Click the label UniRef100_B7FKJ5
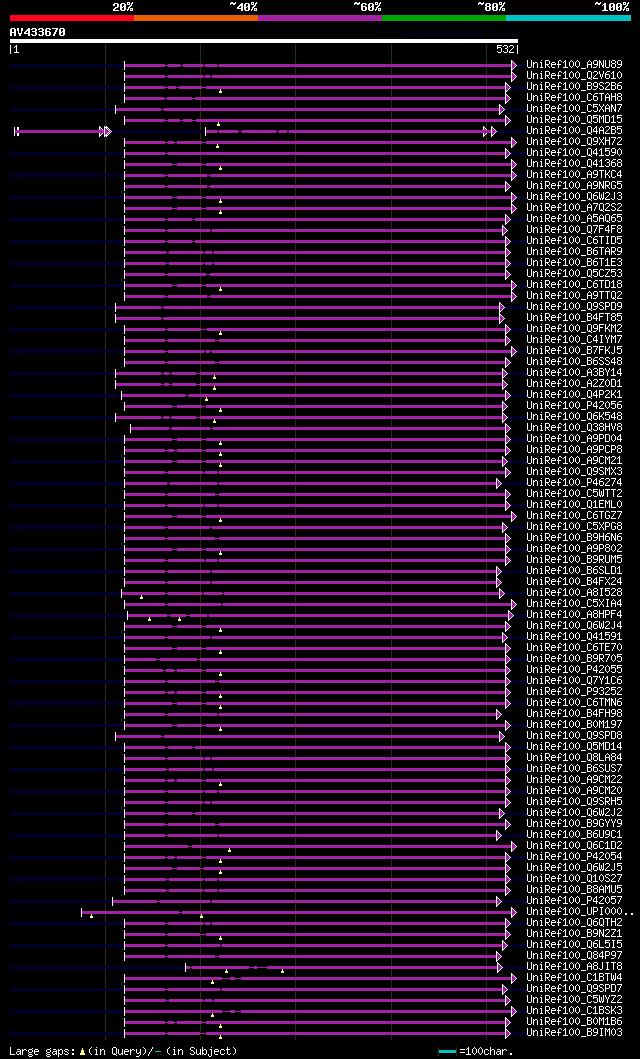 click(x=575, y=351)
